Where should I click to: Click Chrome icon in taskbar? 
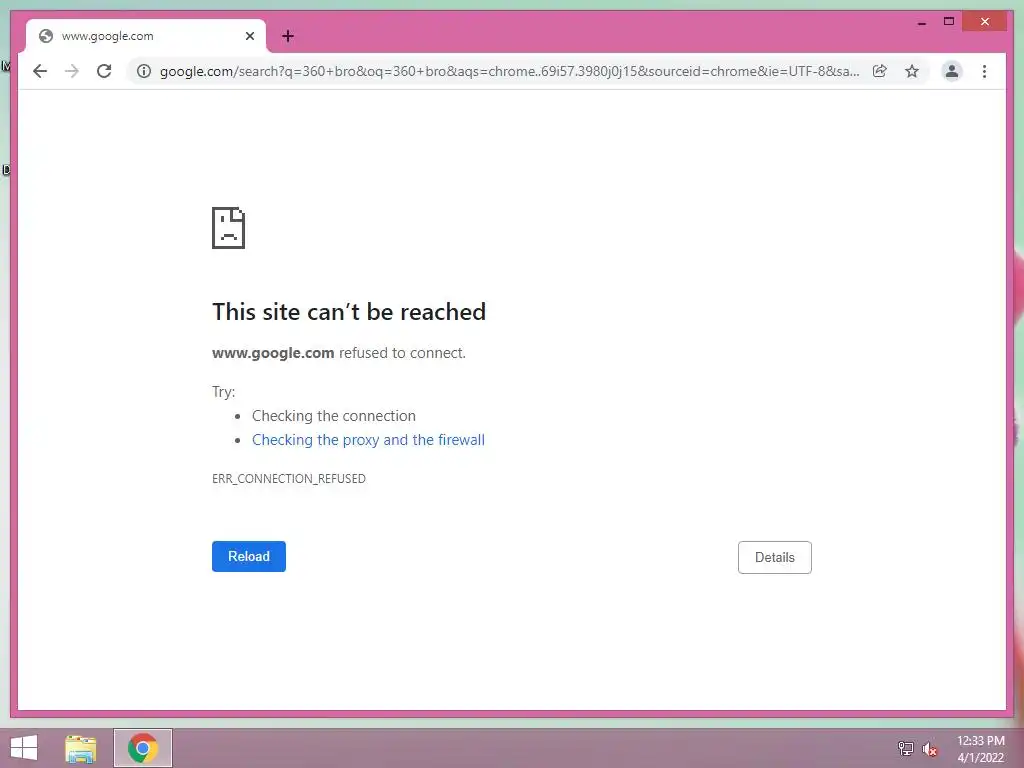(x=143, y=748)
